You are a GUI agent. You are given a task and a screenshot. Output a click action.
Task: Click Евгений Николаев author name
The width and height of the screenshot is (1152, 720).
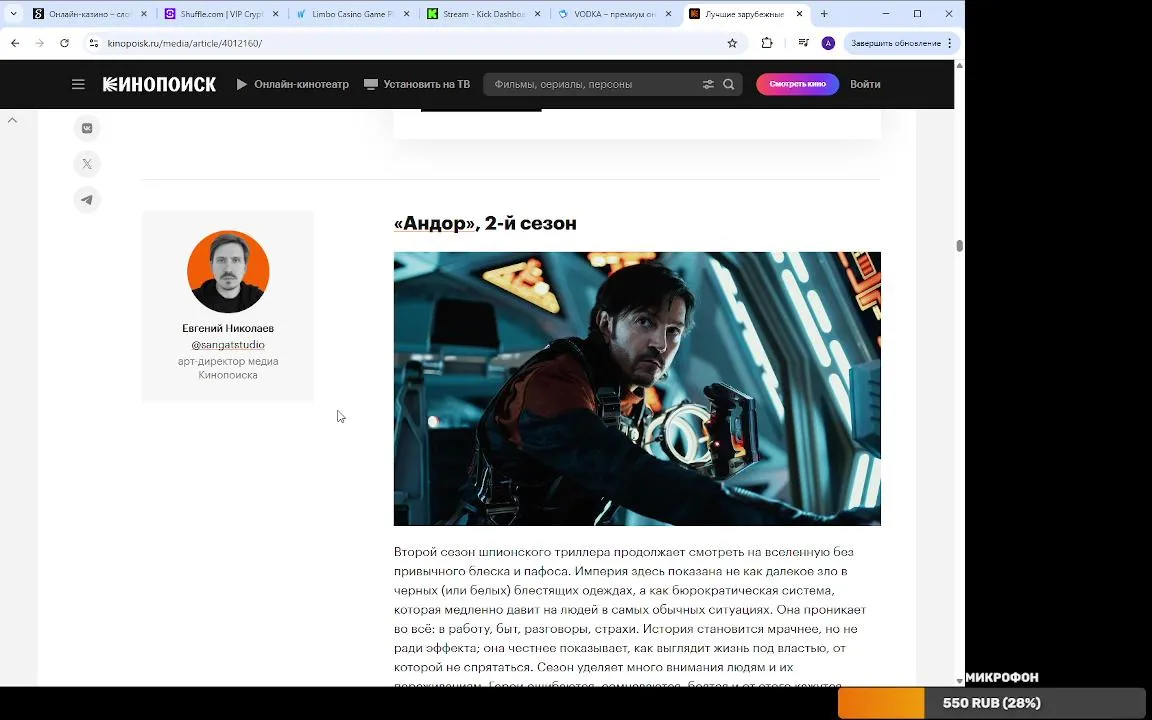coord(228,328)
